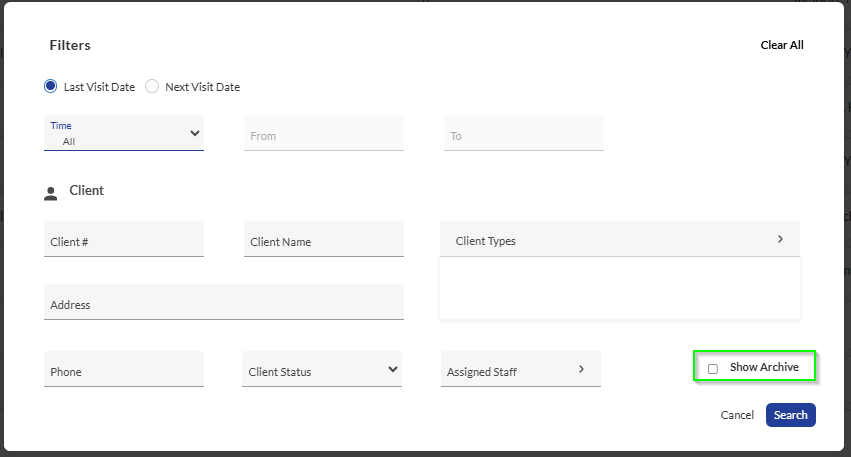Choose the Next Visit Date option
The height and width of the screenshot is (457, 851).
[152, 87]
